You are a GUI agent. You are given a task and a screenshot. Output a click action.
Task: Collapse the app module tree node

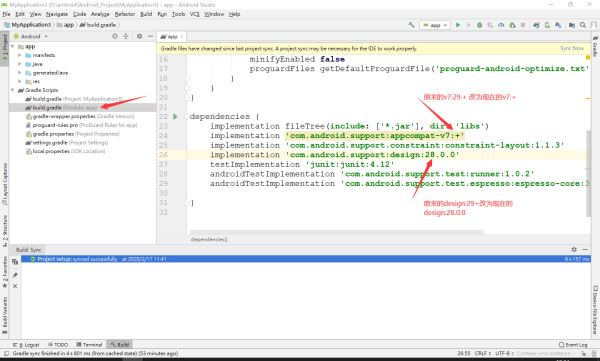click(x=13, y=46)
